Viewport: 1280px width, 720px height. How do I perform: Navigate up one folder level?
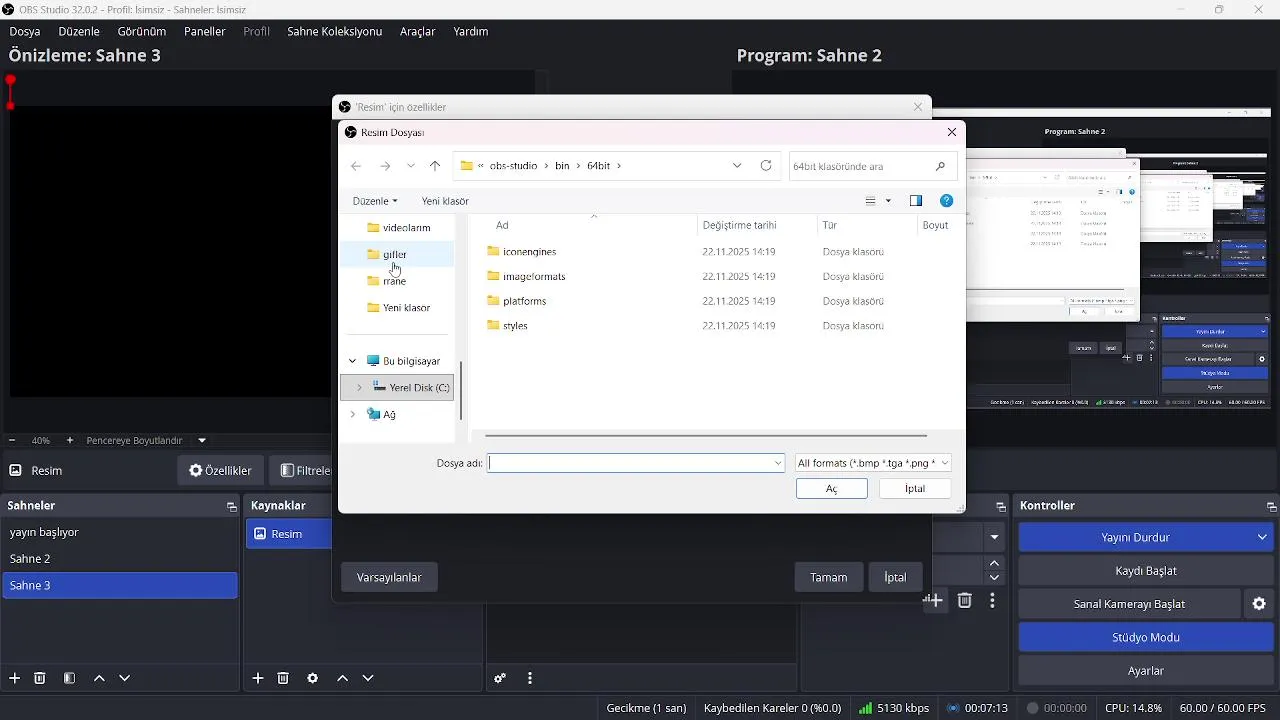435,166
